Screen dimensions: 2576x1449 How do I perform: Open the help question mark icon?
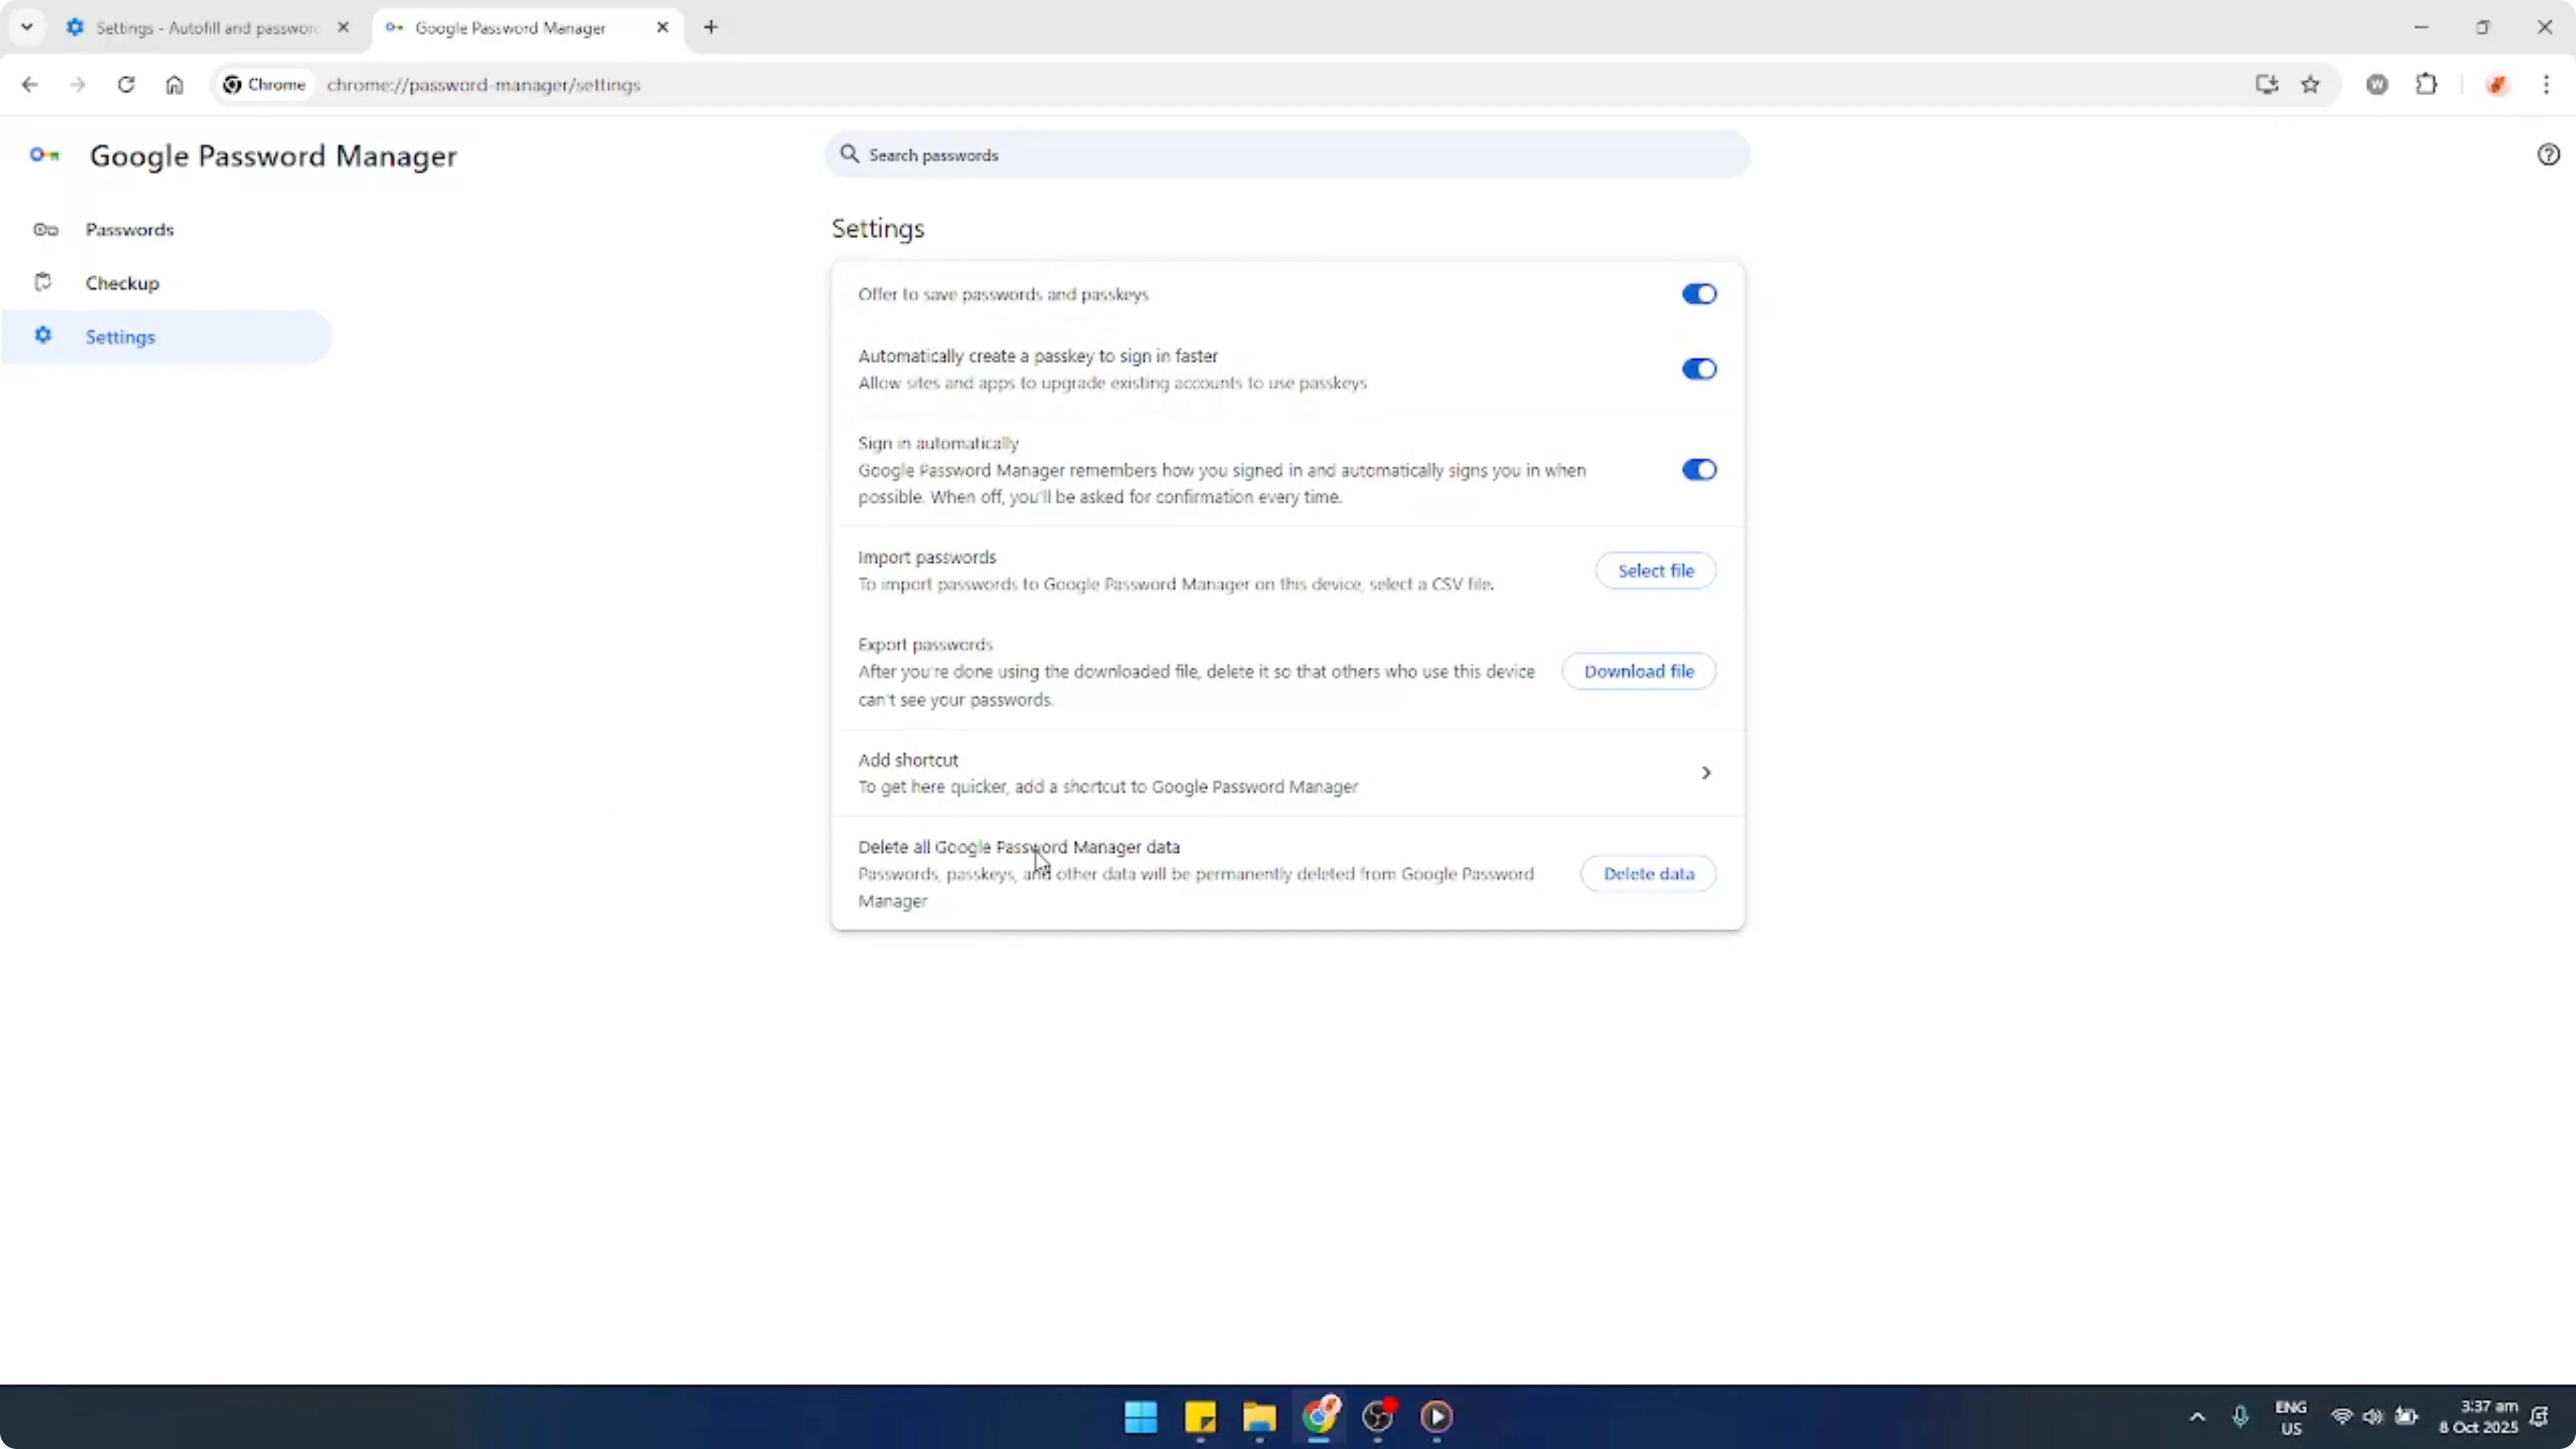pyautogui.click(x=2548, y=155)
